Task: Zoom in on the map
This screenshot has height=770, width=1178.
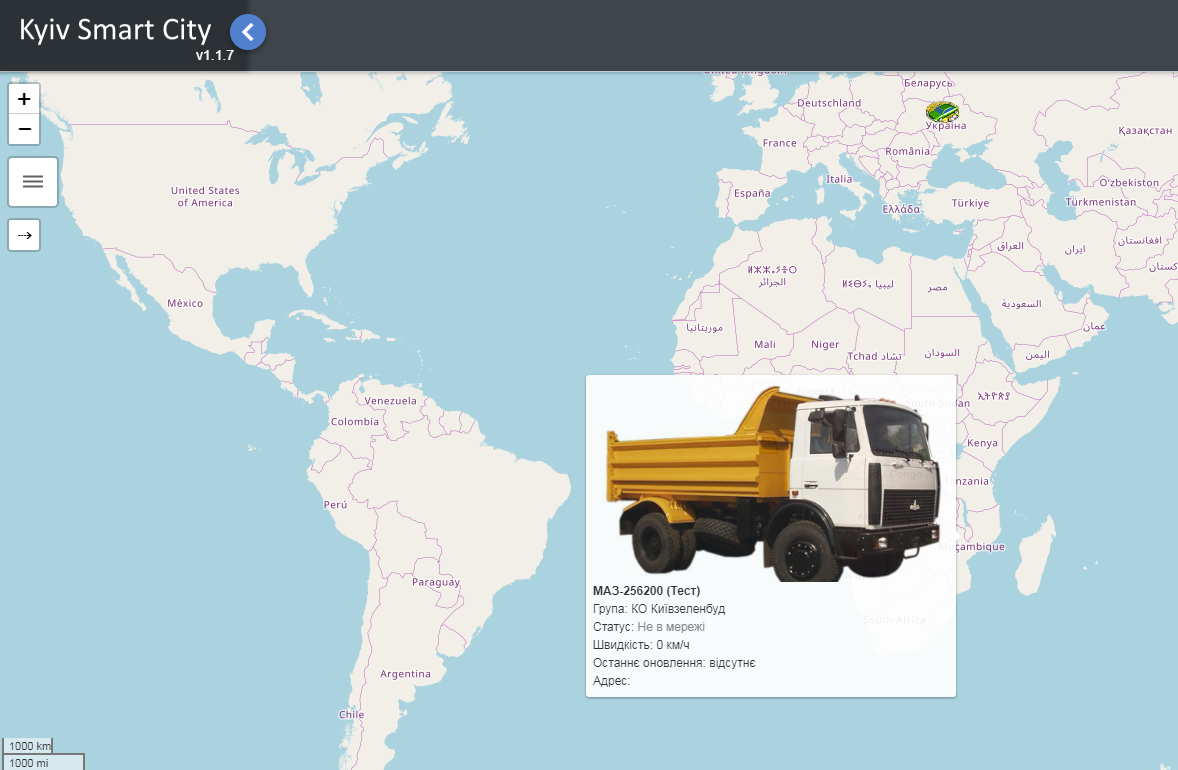Action: [24, 99]
